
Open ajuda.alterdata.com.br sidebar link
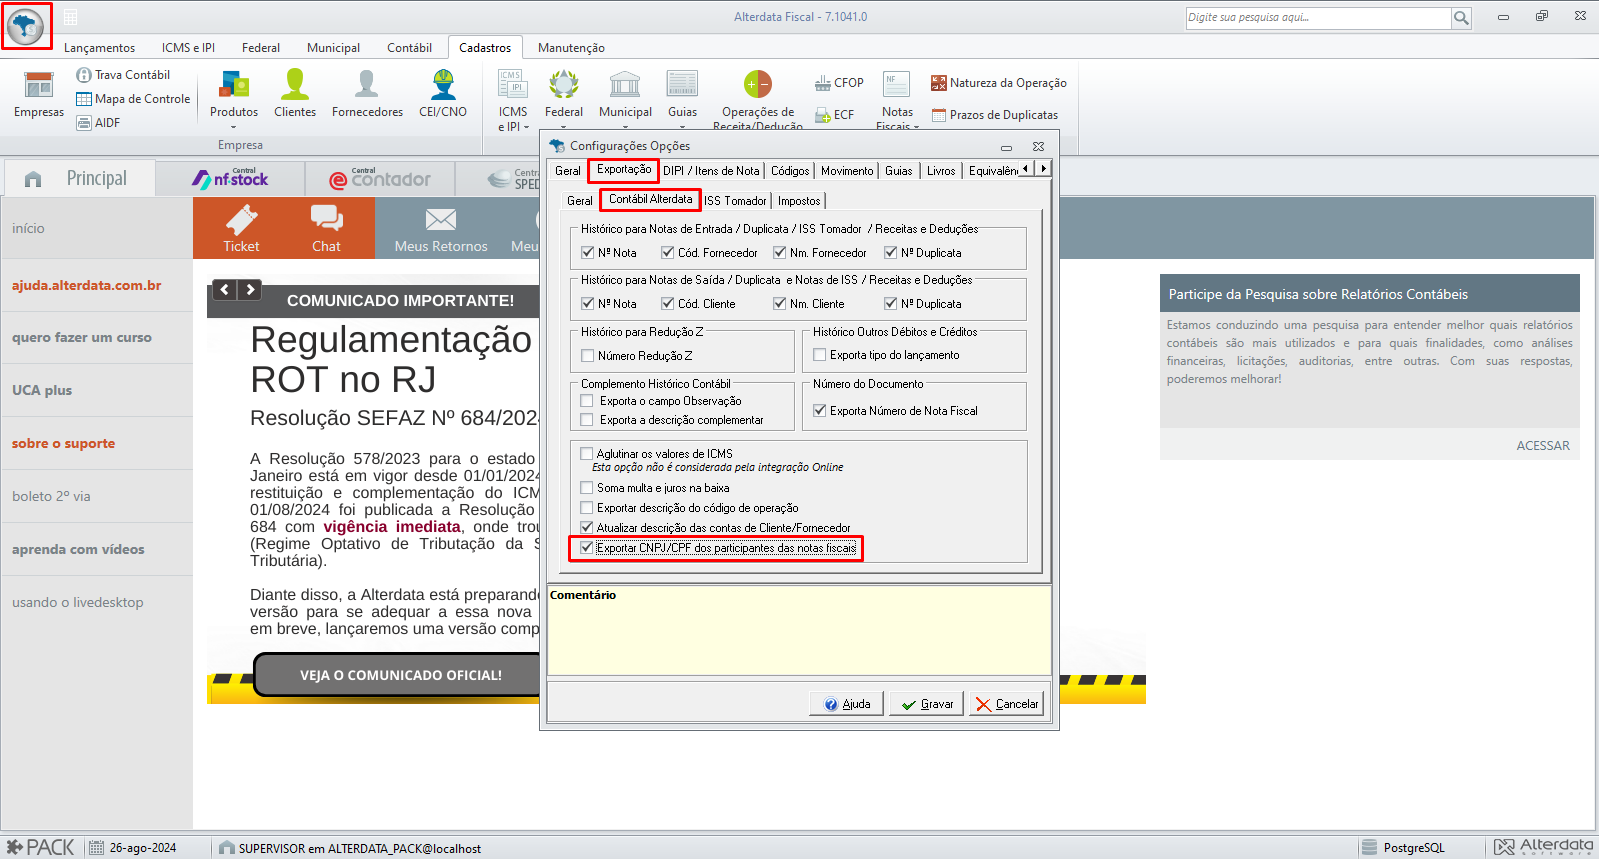(x=86, y=286)
